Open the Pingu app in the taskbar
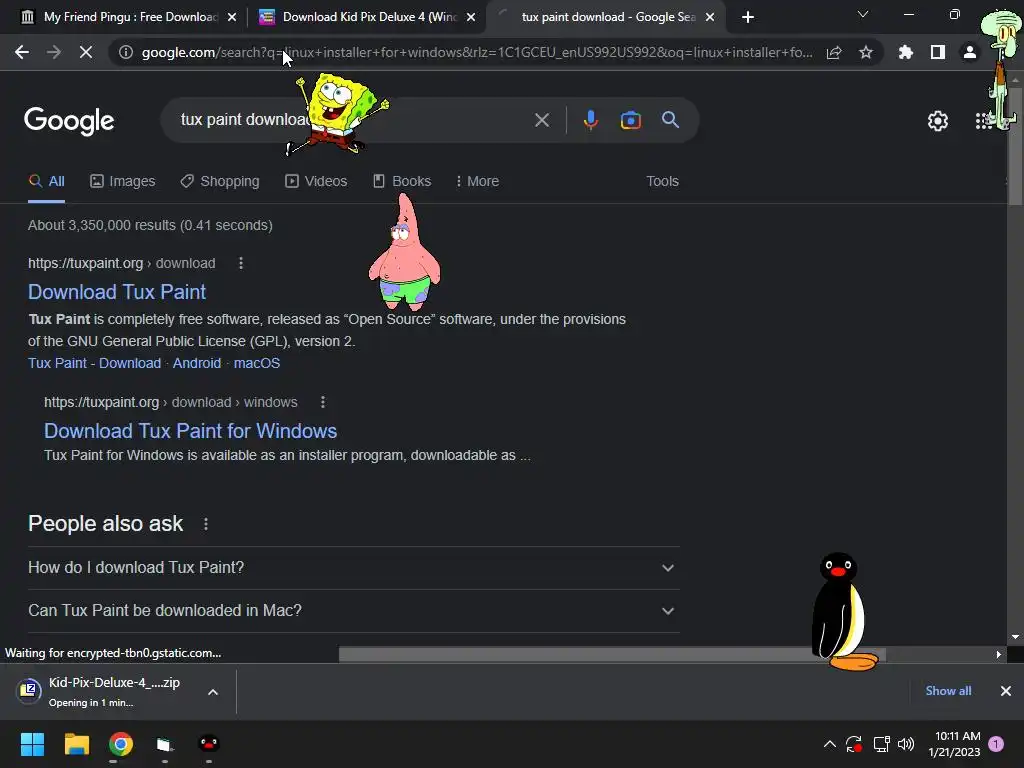Image resolution: width=1024 pixels, height=768 pixels. tap(208, 744)
